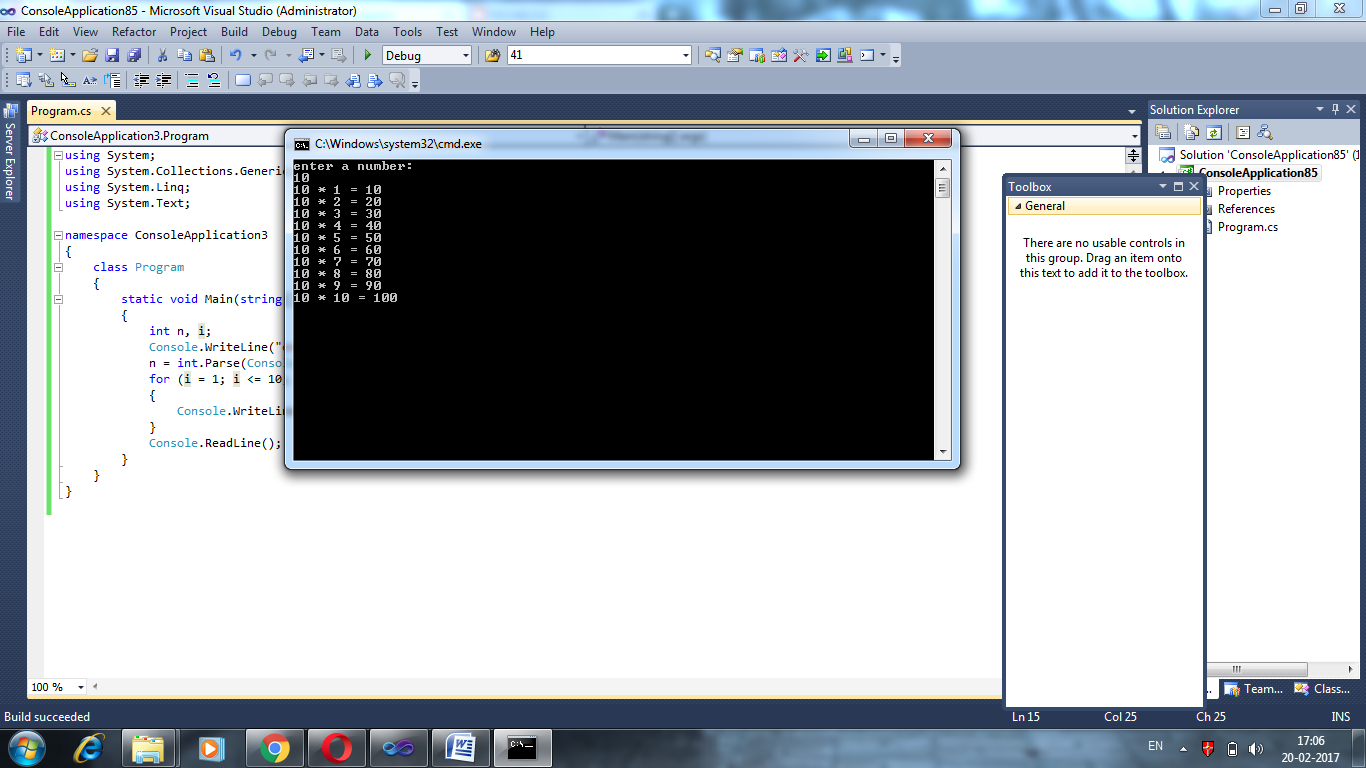Viewport: 1366px width, 768px height.
Task: Click the Decrease Line Indent icon
Action: click(141, 80)
